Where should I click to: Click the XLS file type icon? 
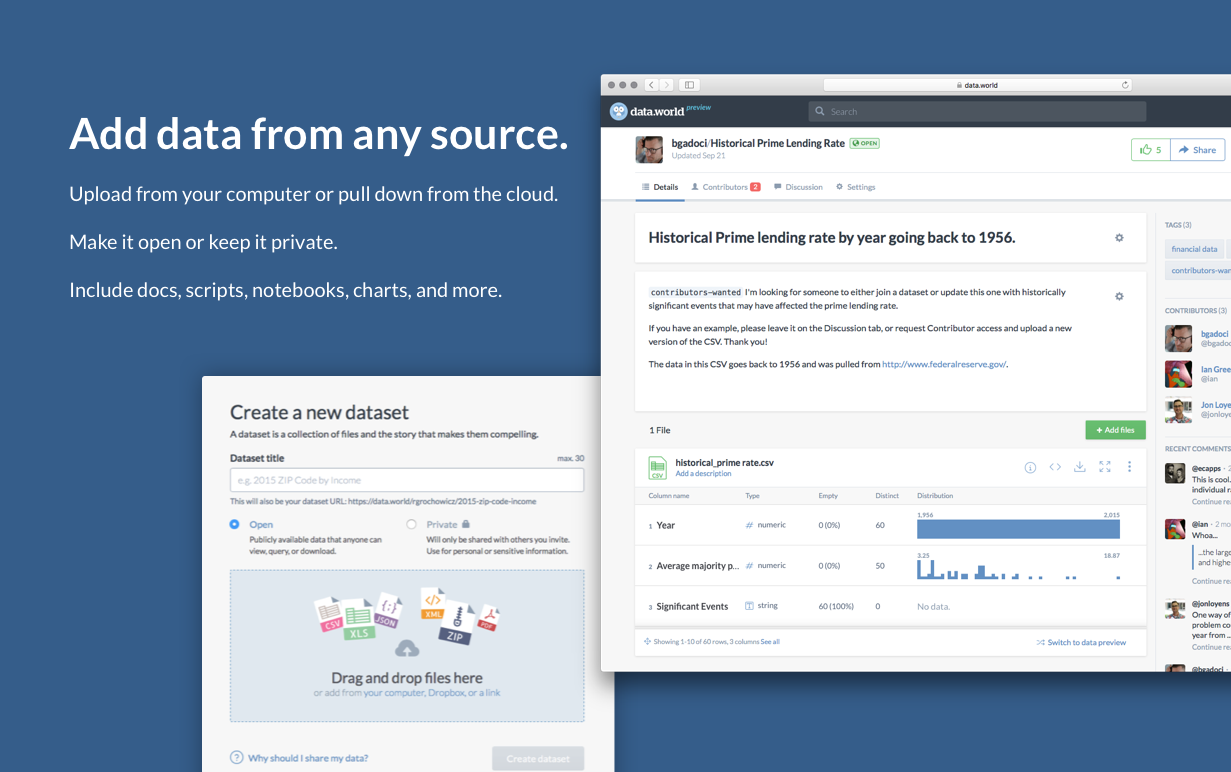pyautogui.click(x=358, y=621)
